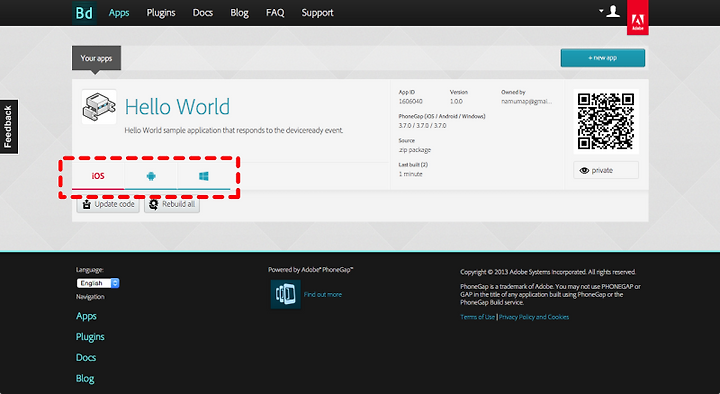
Task: Open the Feedback side tab
Action: [9, 127]
